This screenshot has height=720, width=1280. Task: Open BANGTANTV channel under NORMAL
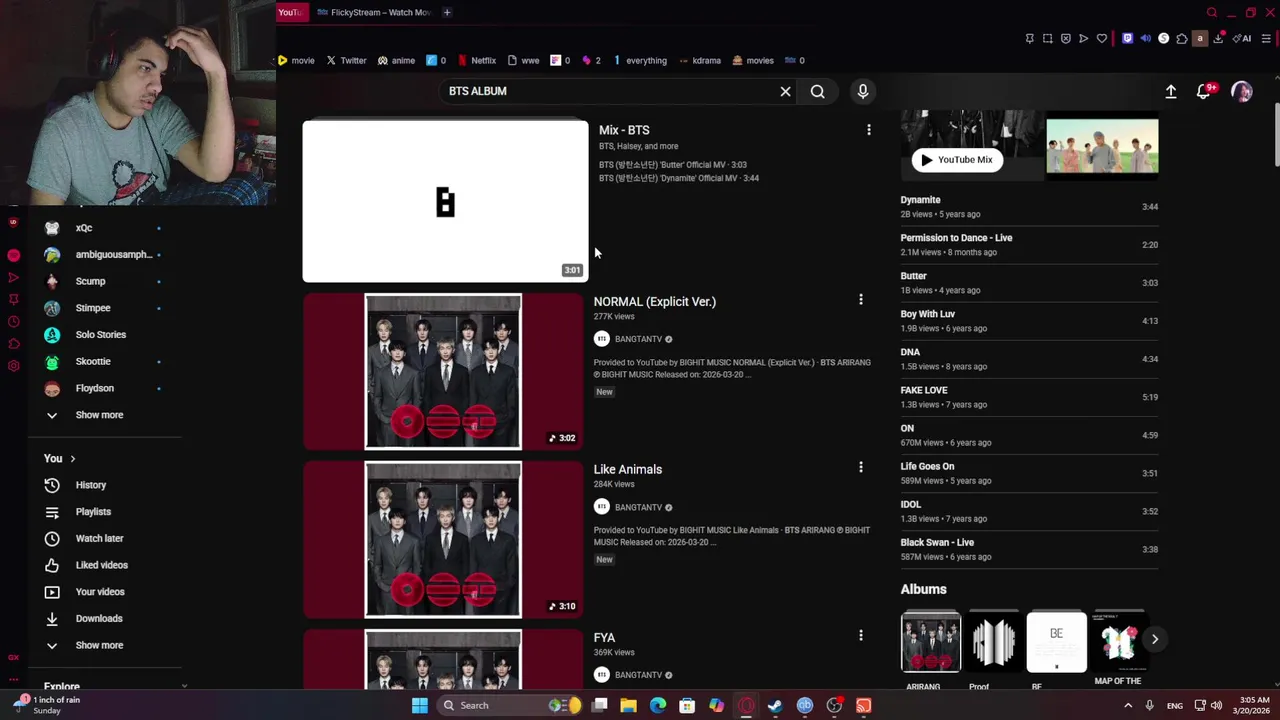(x=638, y=339)
